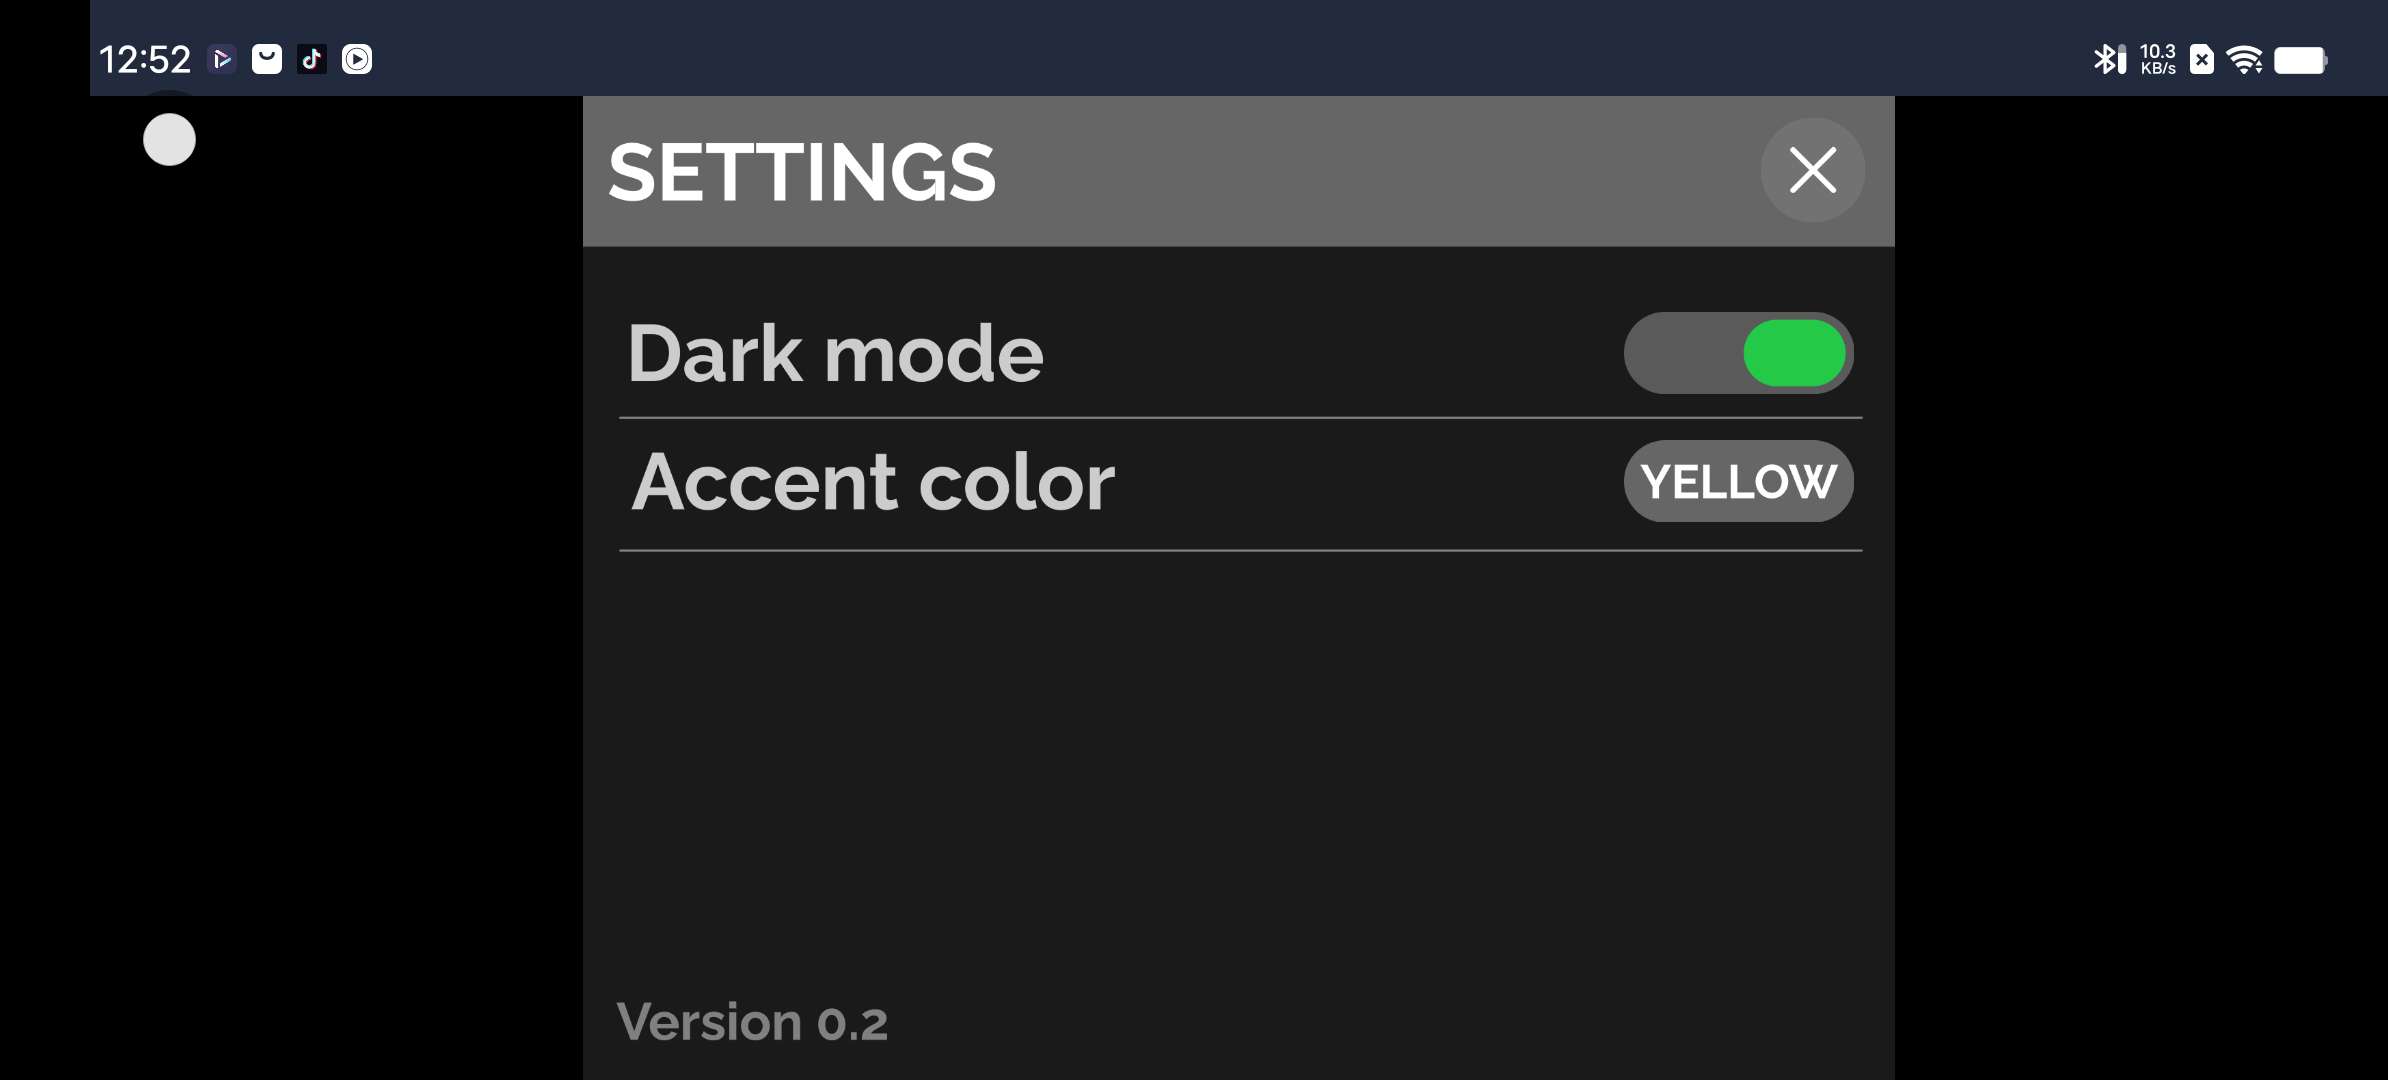
Task: Tap the SETTINGS header title
Action: (x=801, y=172)
